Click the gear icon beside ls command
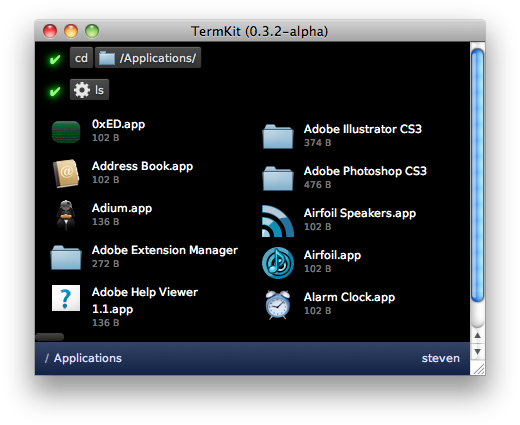 (x=82, y=90)
